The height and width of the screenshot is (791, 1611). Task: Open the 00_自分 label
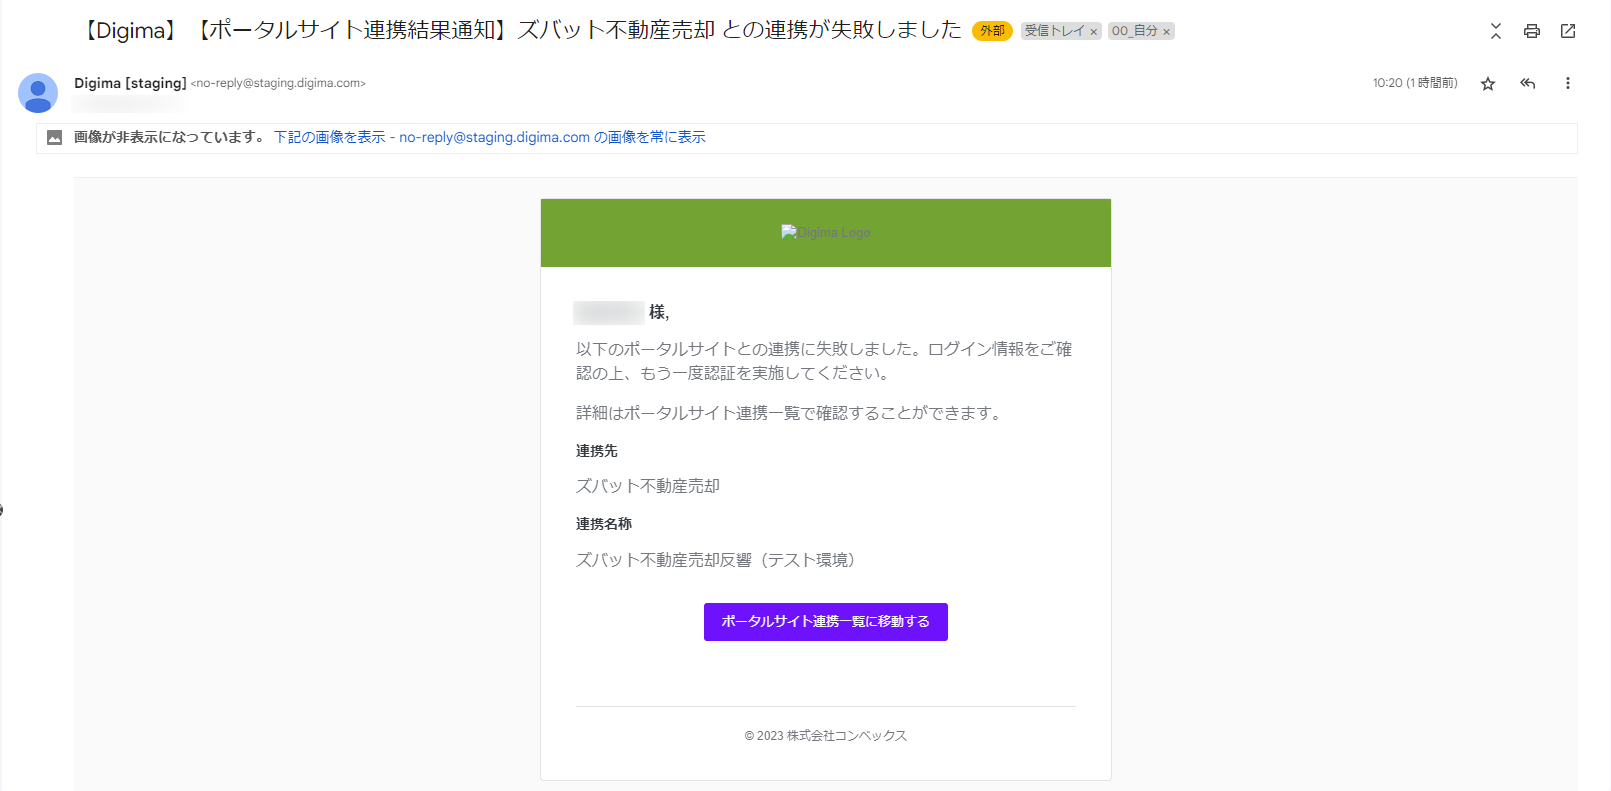tap(1134, 31)
